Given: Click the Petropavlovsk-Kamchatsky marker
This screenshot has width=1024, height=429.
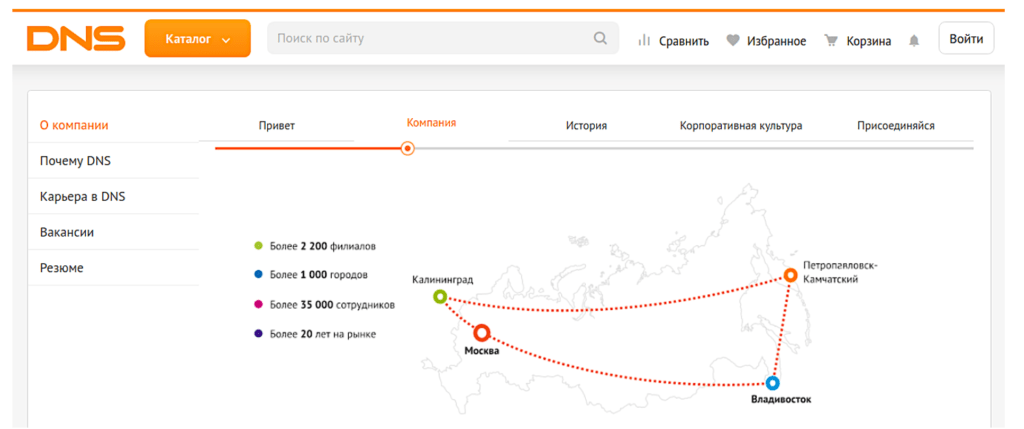Looking at the screenshot, I should (x=790, y=275).
